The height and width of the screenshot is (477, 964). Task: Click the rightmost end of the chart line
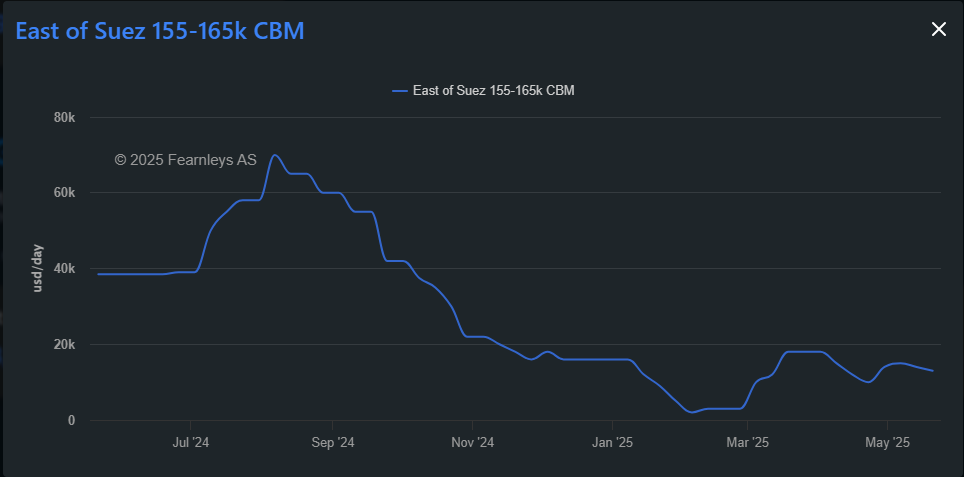point(933,371)
